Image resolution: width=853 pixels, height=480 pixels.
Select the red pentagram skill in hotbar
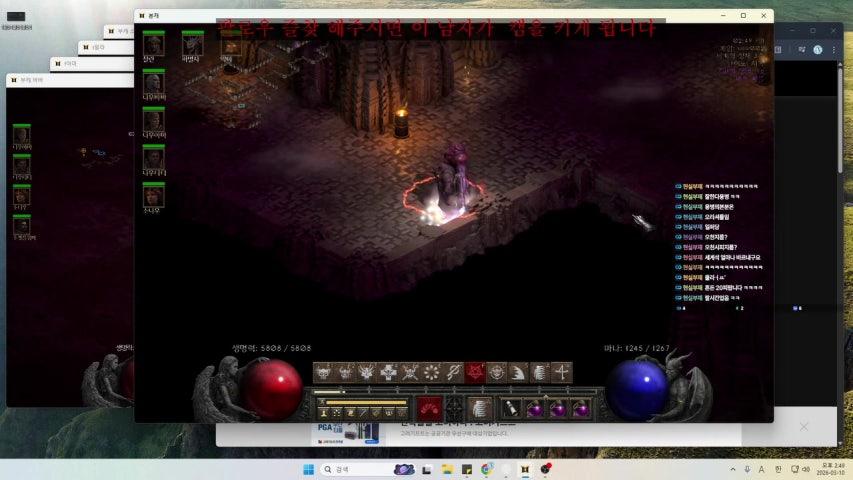tap(475, 373)
